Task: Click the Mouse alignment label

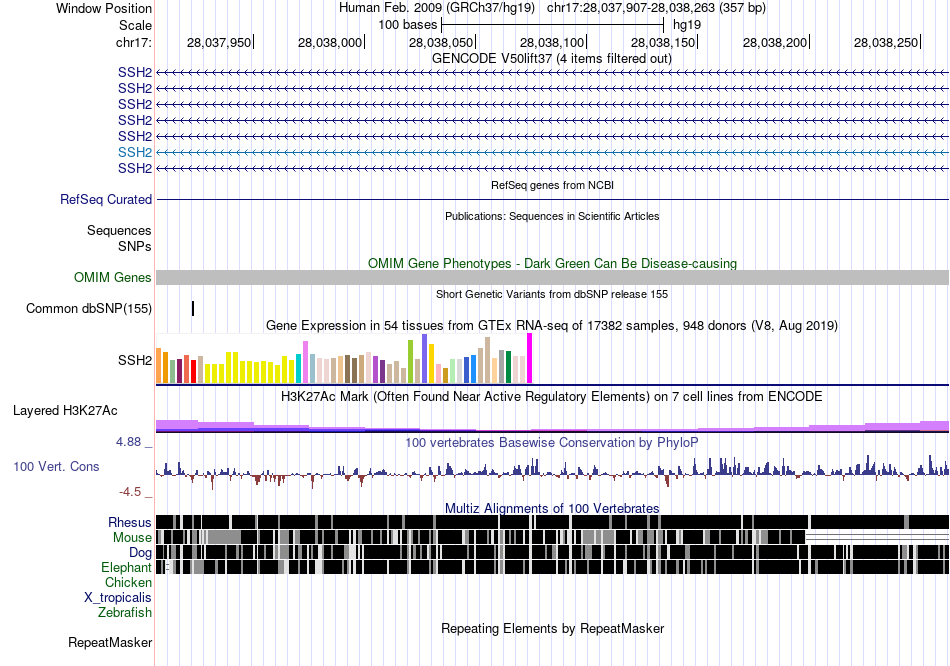Action: coord(132,538)
